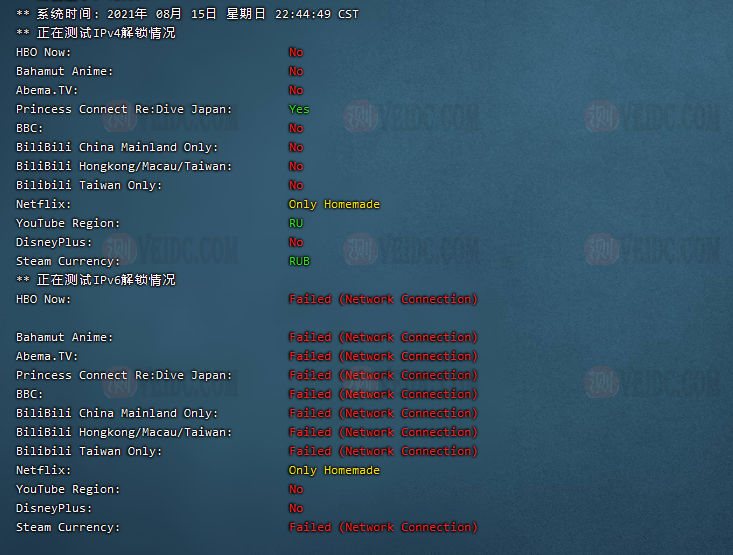
Task: Click the IPv6 "Steam Currency:" label
Action: click(68, 527)
